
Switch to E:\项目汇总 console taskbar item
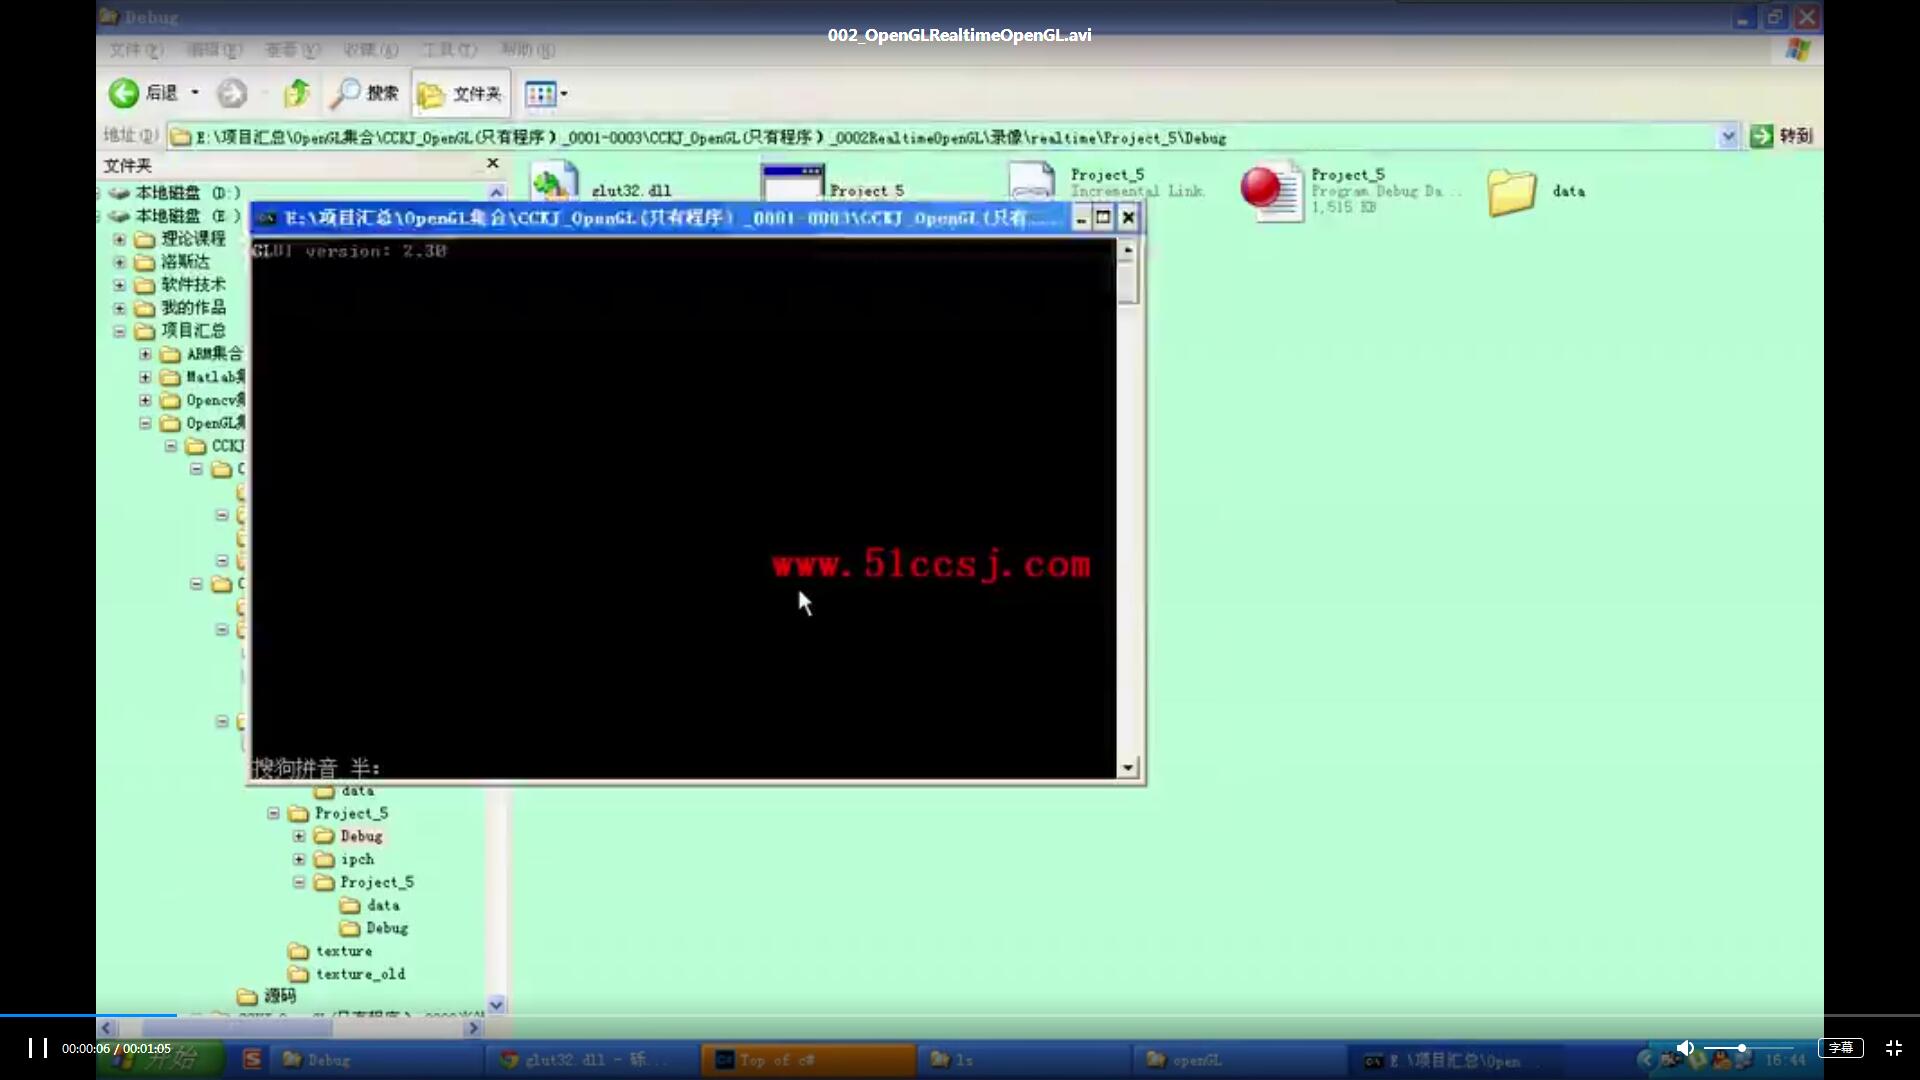tap(1456, 1060)
